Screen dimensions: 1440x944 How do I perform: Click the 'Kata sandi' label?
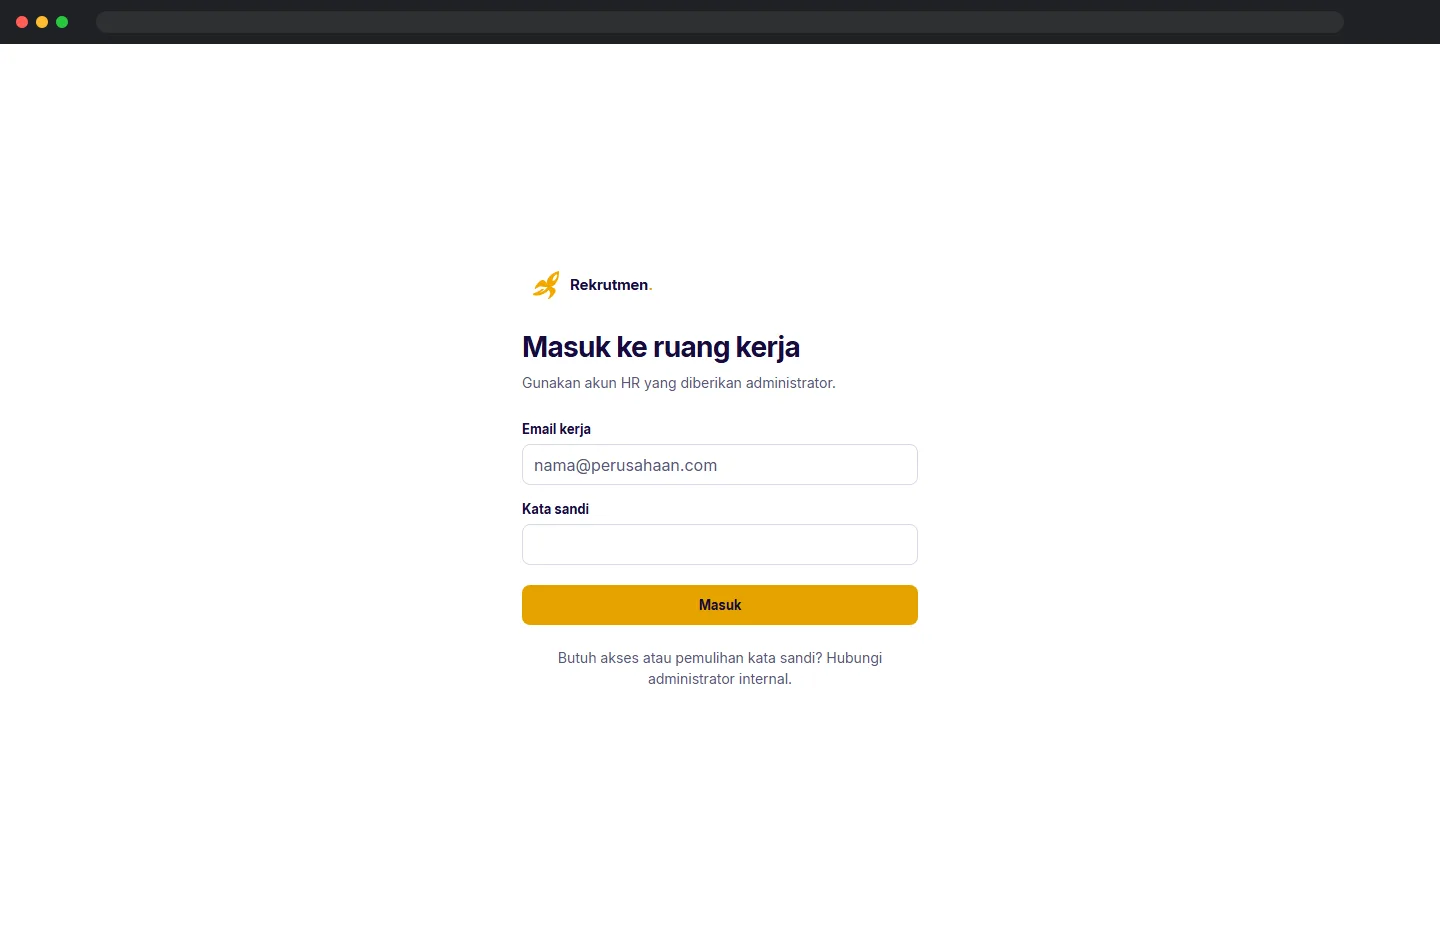tap(555, 509)
